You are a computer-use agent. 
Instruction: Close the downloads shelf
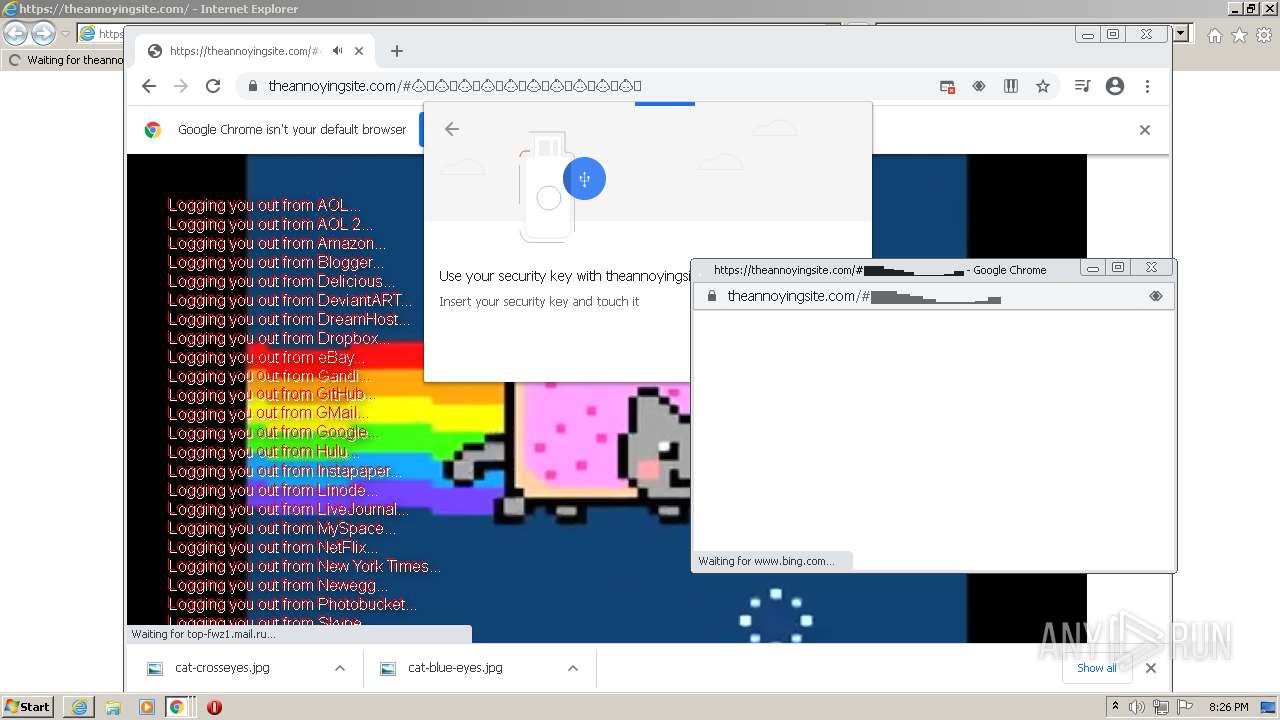tap(1151, 668)
